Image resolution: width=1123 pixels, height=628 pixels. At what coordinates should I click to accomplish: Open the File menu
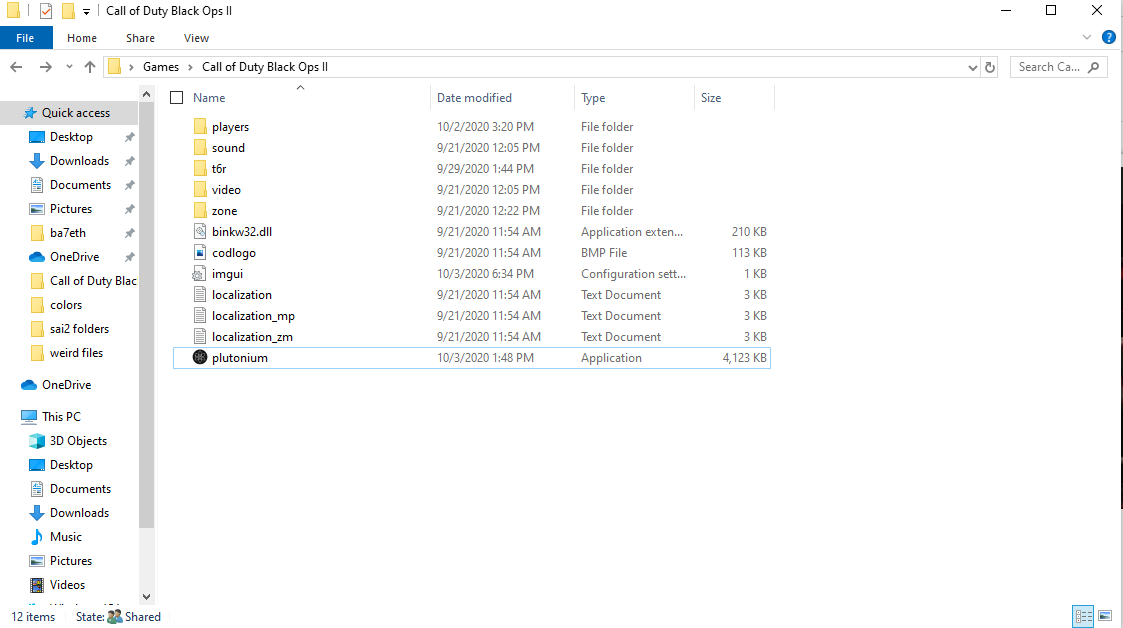coord(25,38)
